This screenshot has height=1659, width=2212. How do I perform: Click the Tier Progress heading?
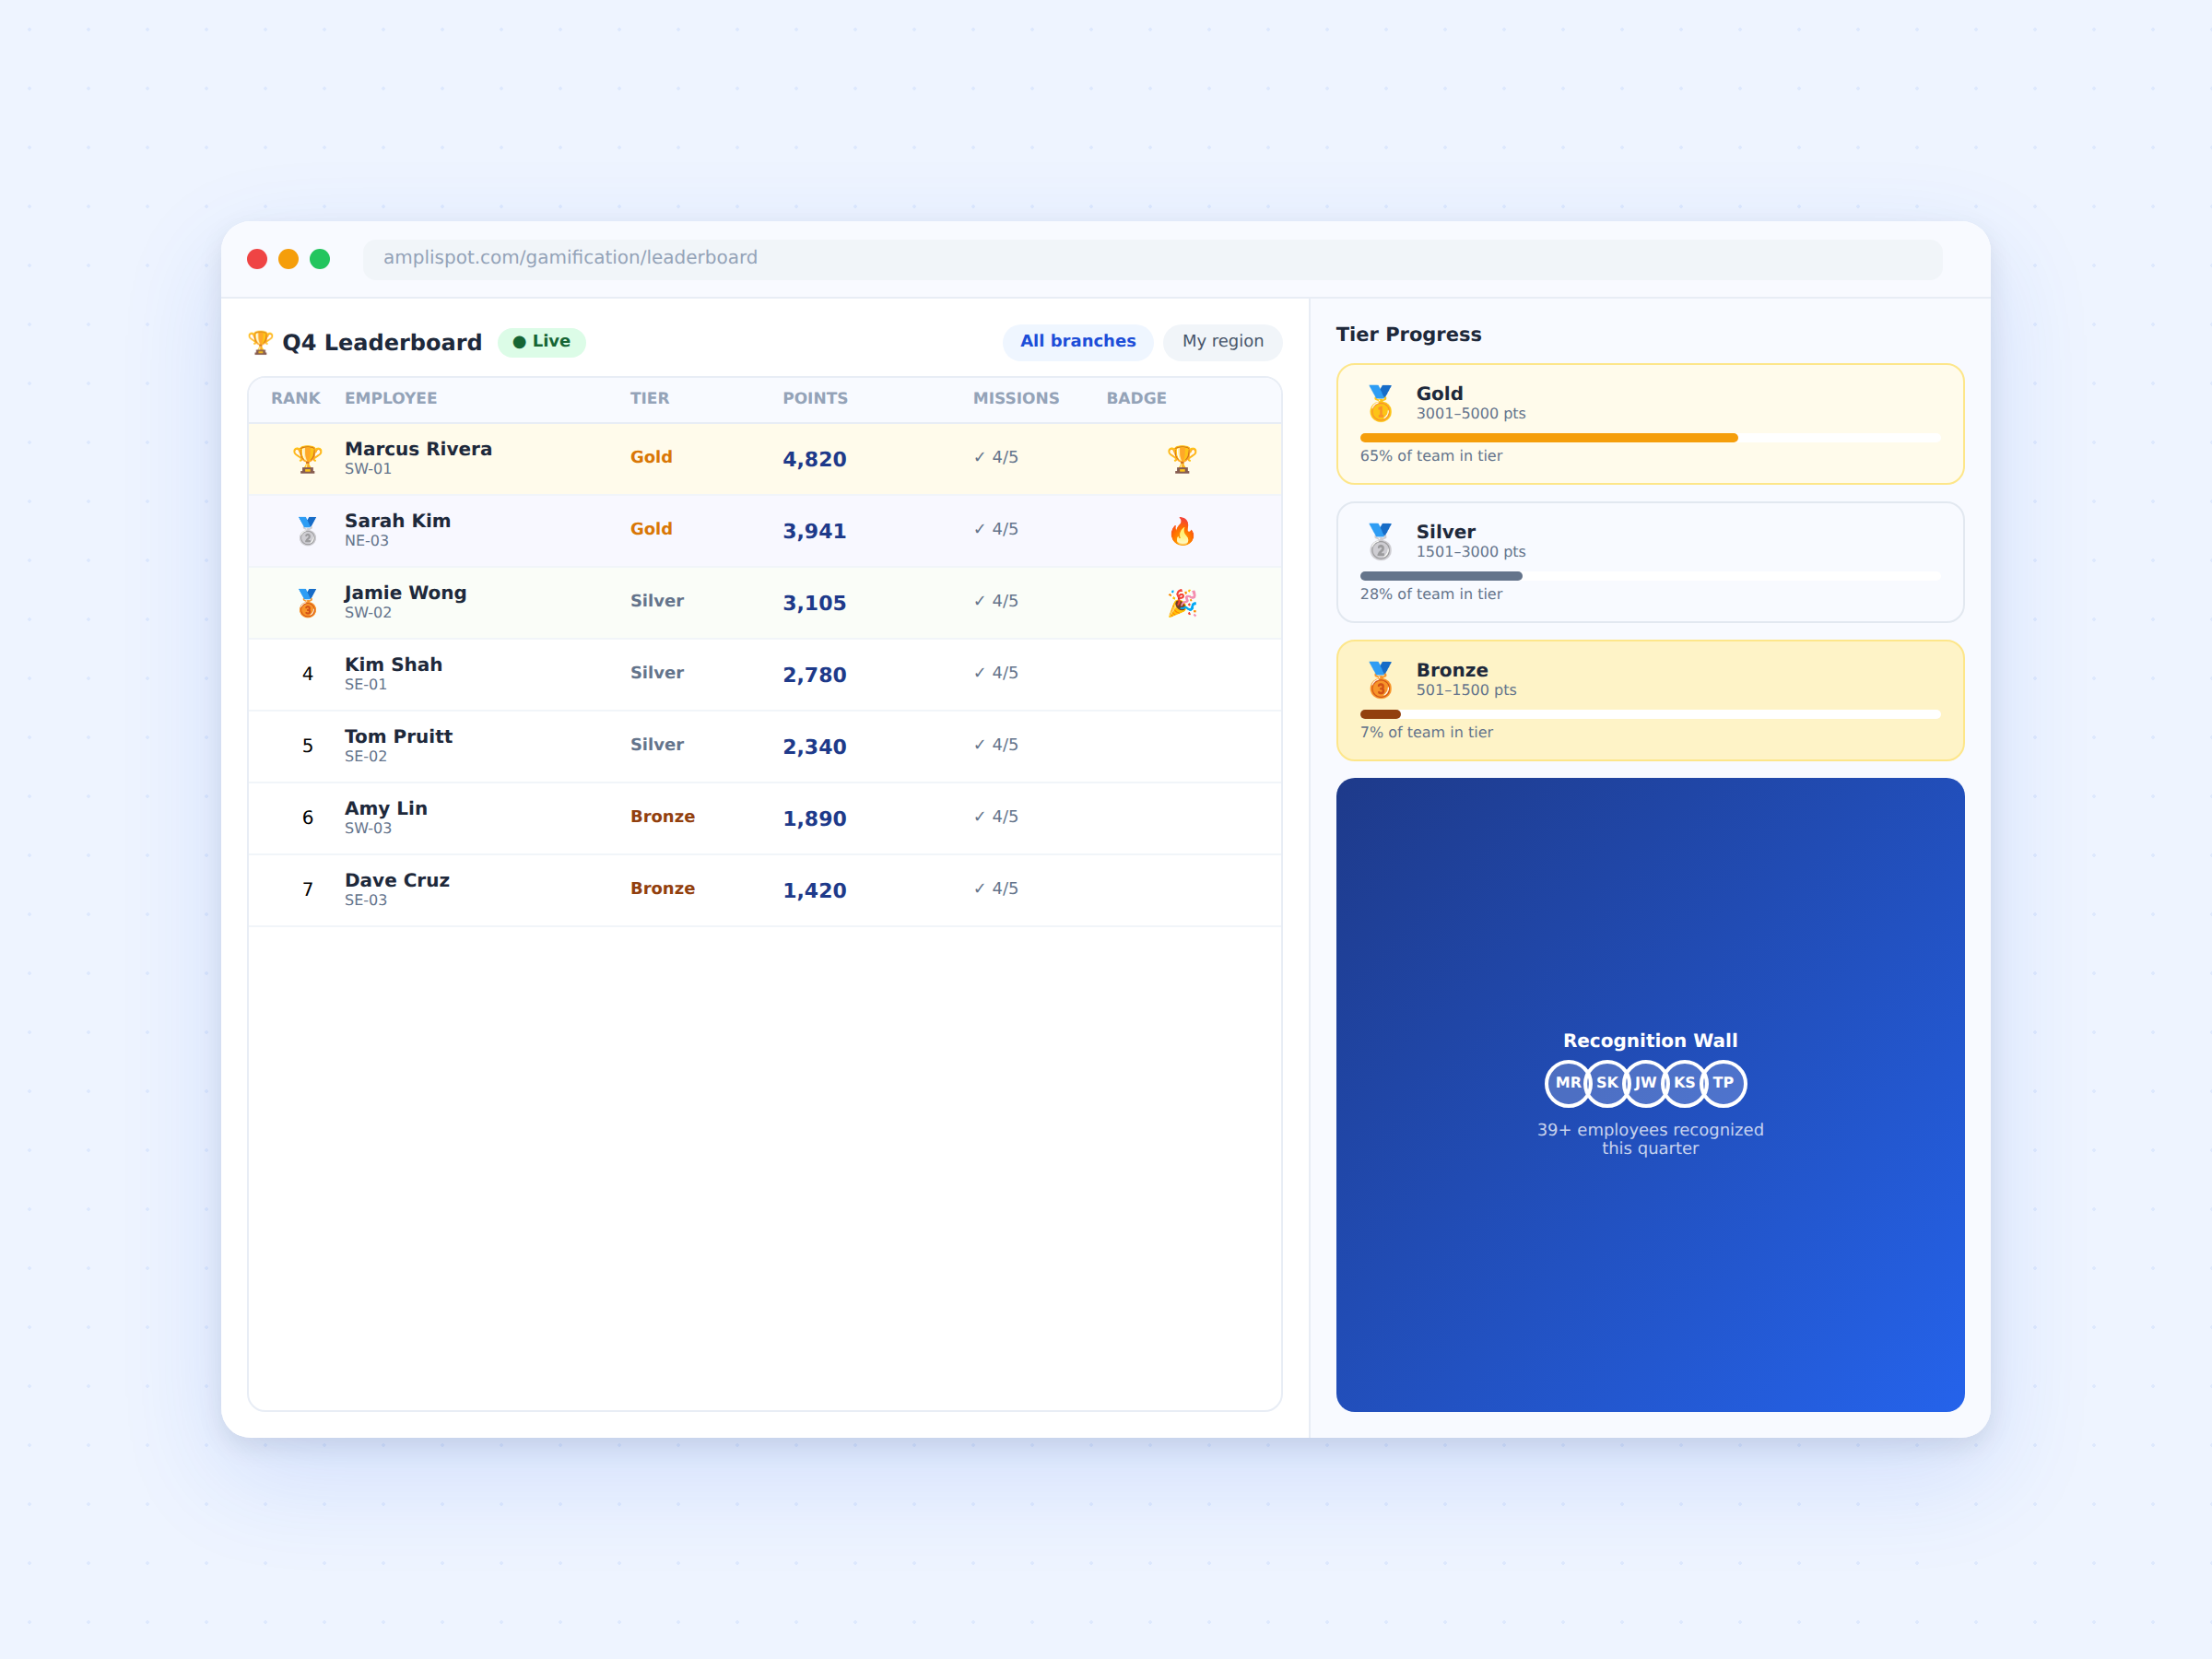point(1409,335)
